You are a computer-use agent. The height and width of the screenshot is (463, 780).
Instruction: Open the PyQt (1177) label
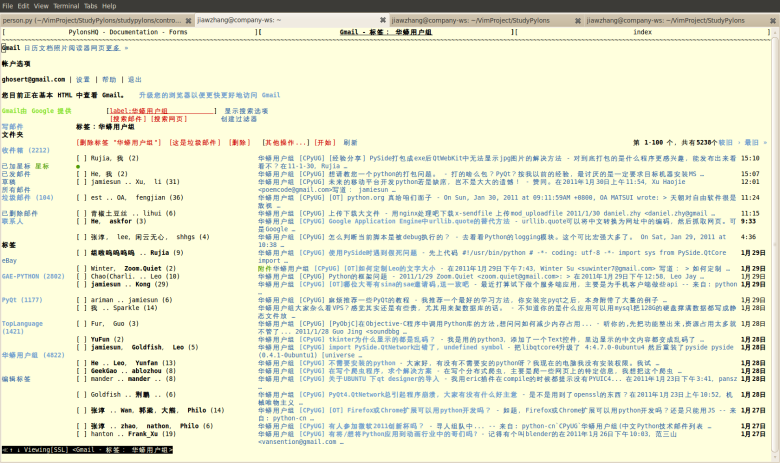(22, 299)
